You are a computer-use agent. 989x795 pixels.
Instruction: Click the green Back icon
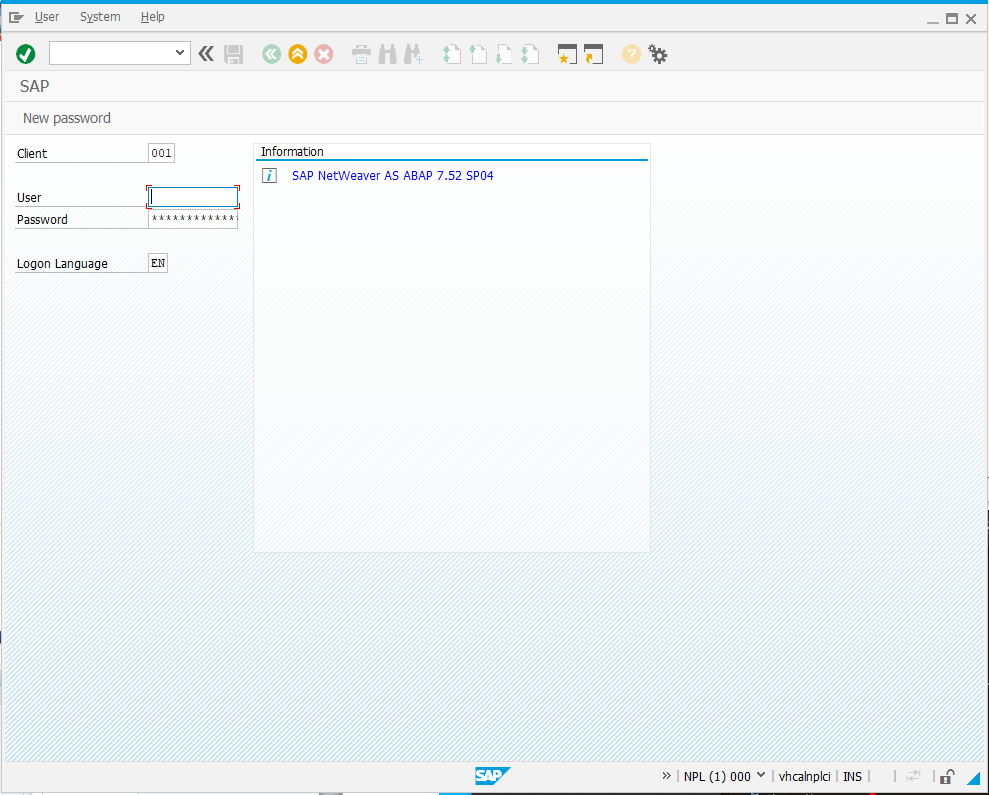coord(272,54)
